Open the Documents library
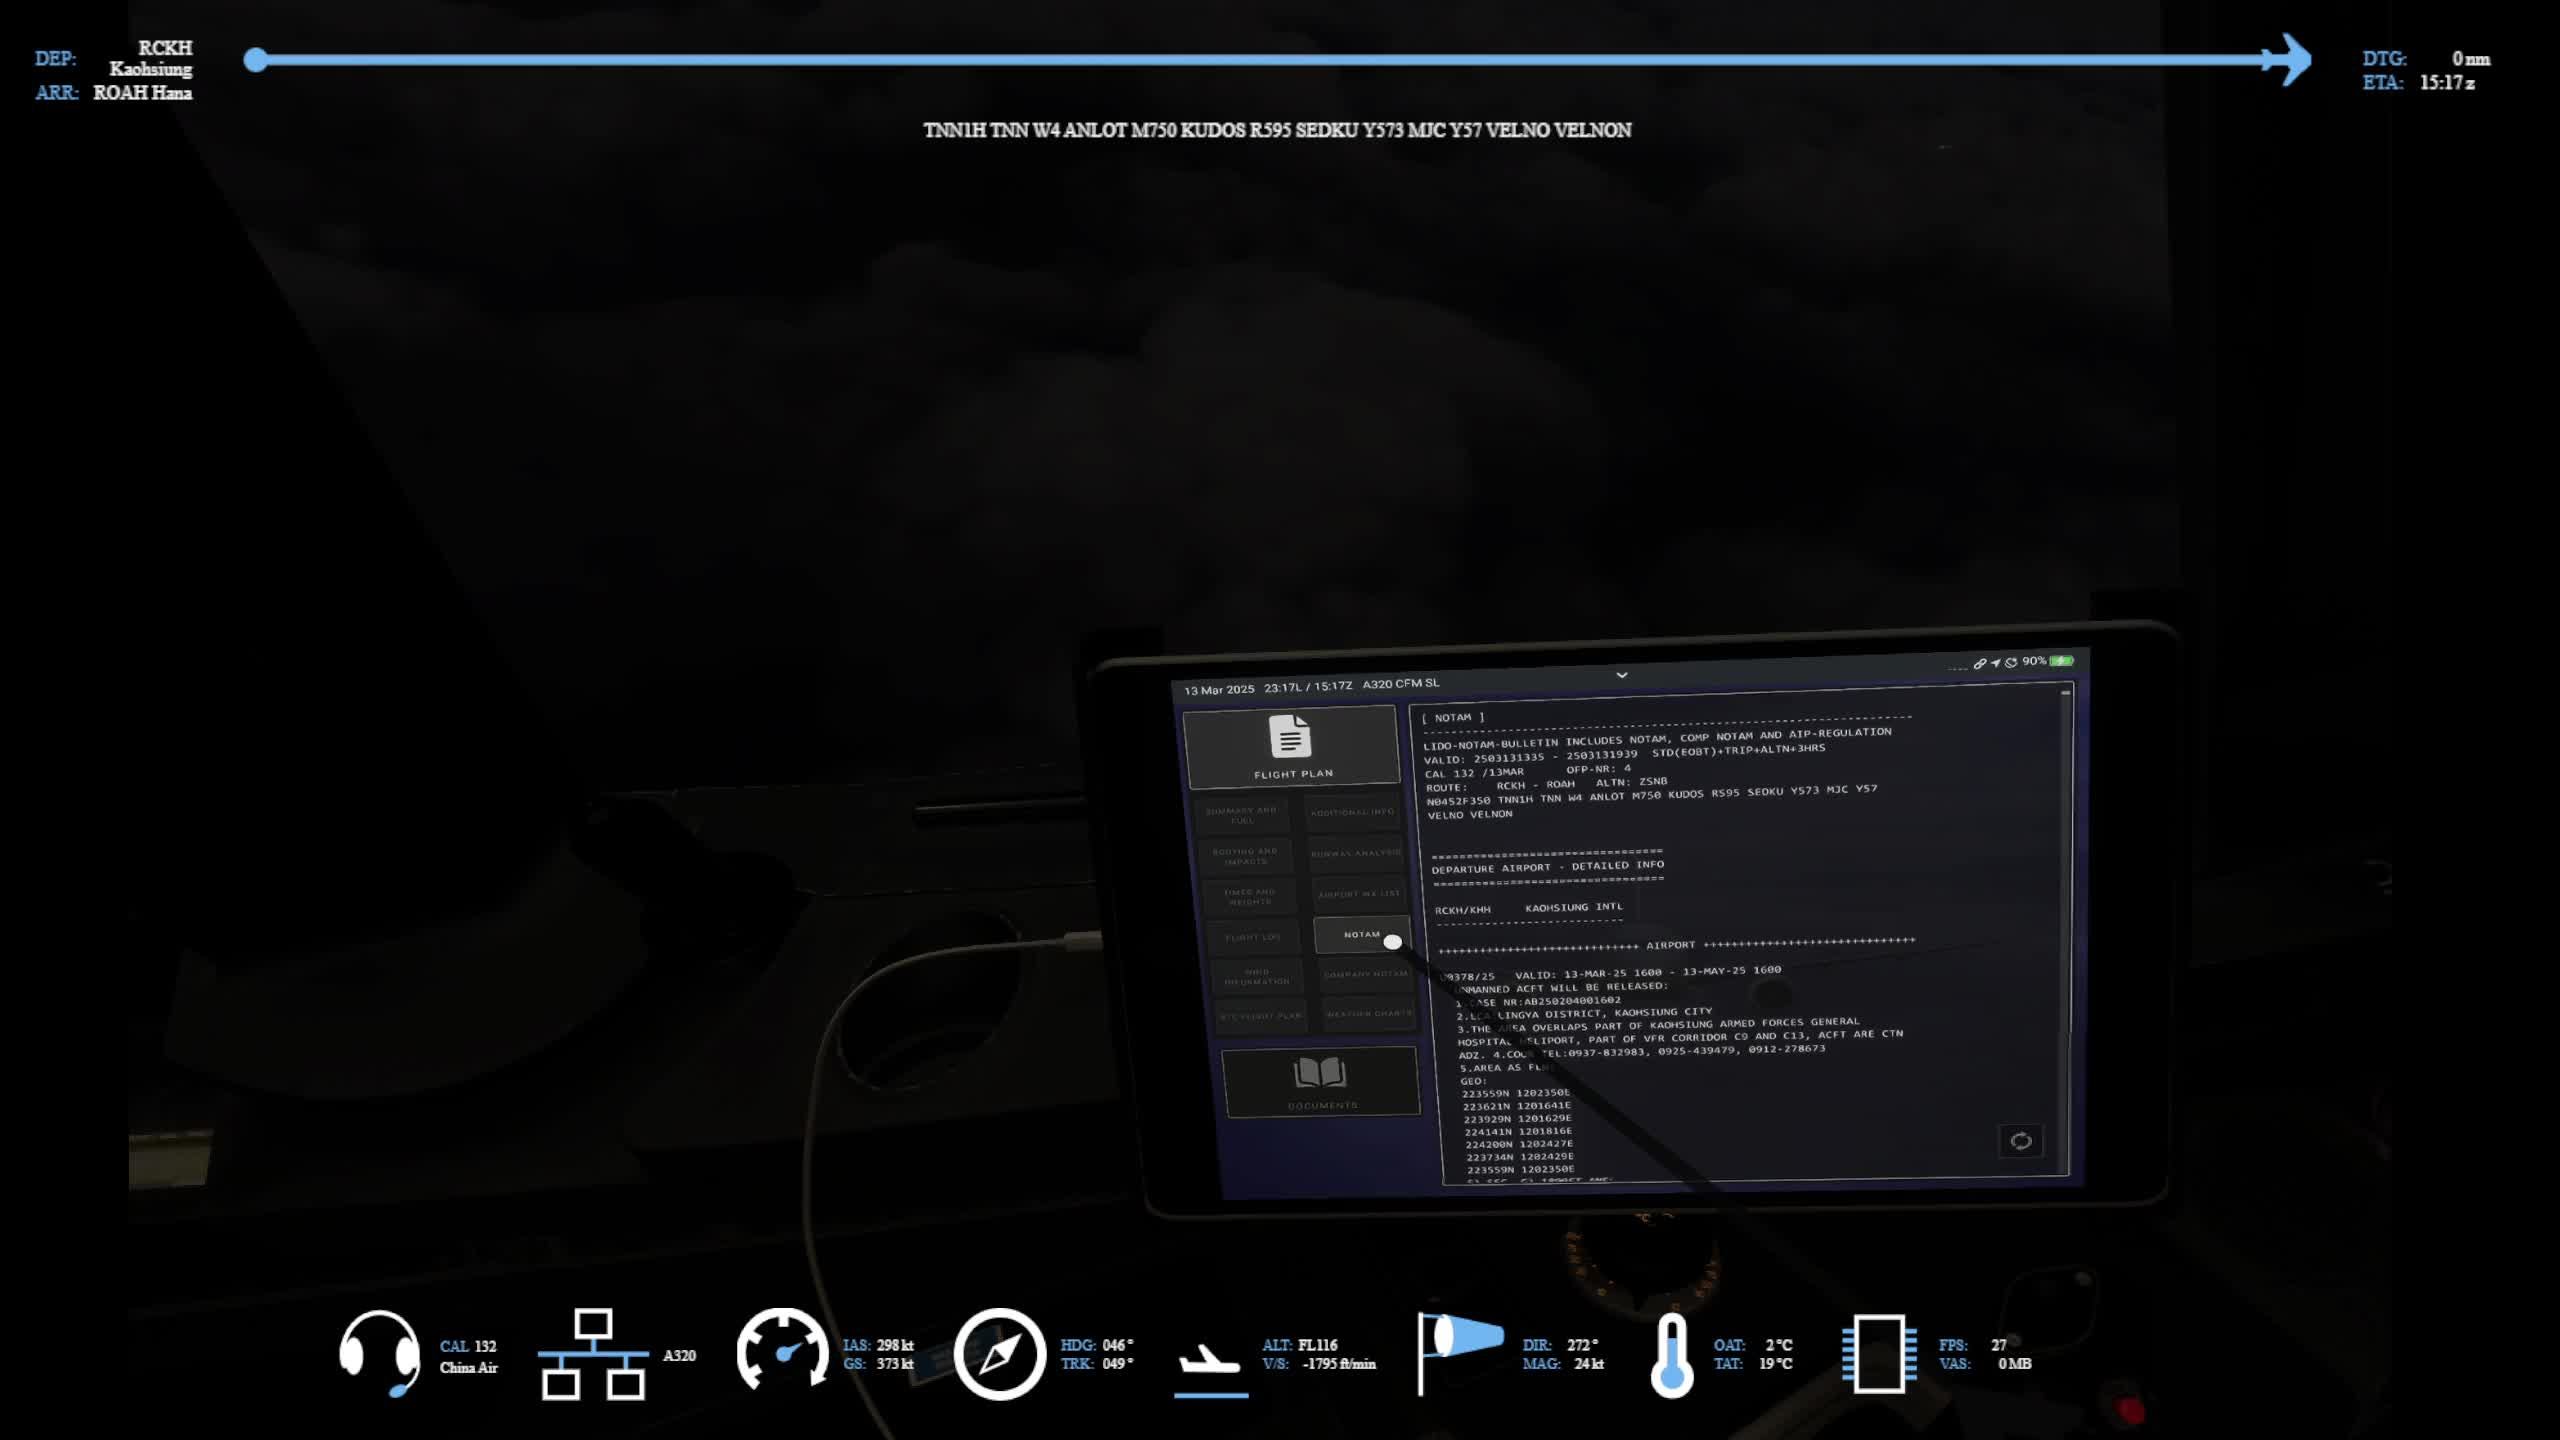This screenshot has height=1440, width=2560. pyautogui.click(x=1322, y=1082)
